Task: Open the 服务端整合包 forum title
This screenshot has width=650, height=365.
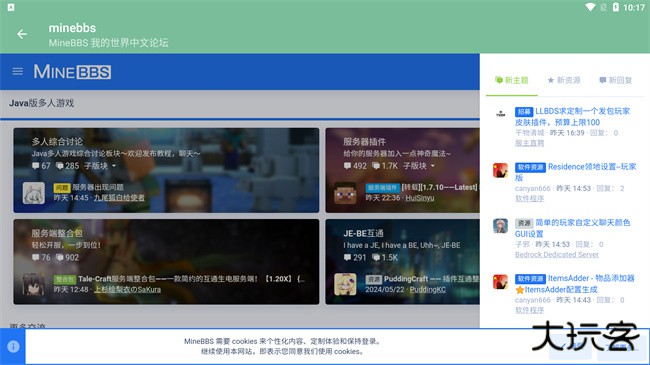Action: click(57, 233)
